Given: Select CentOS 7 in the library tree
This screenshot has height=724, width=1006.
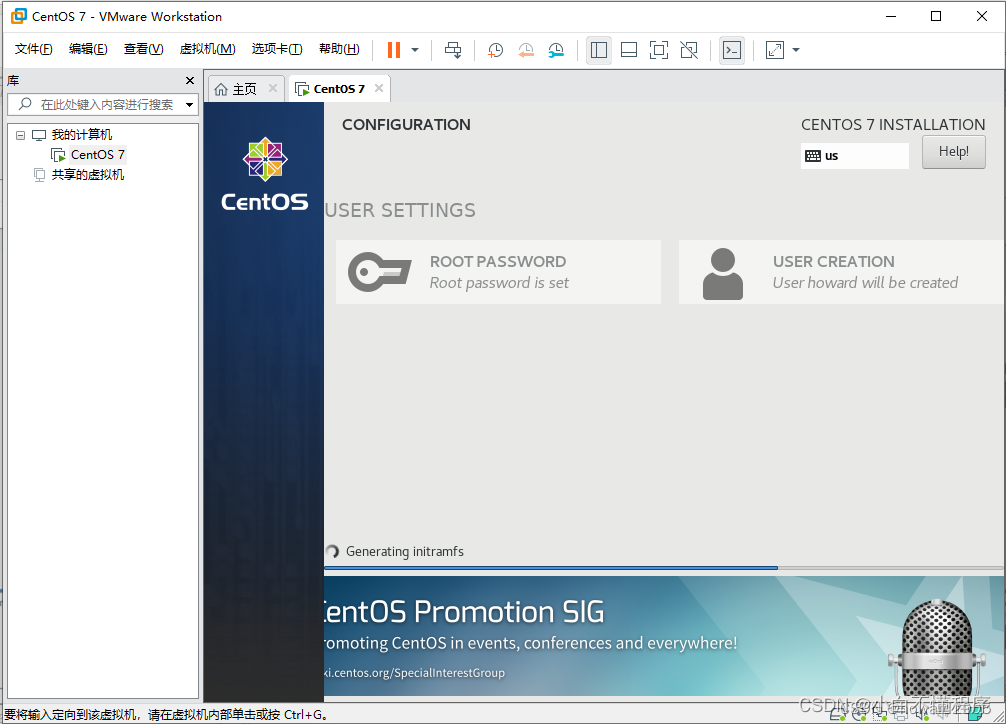Looking at the screenshot, I should 98,155.
